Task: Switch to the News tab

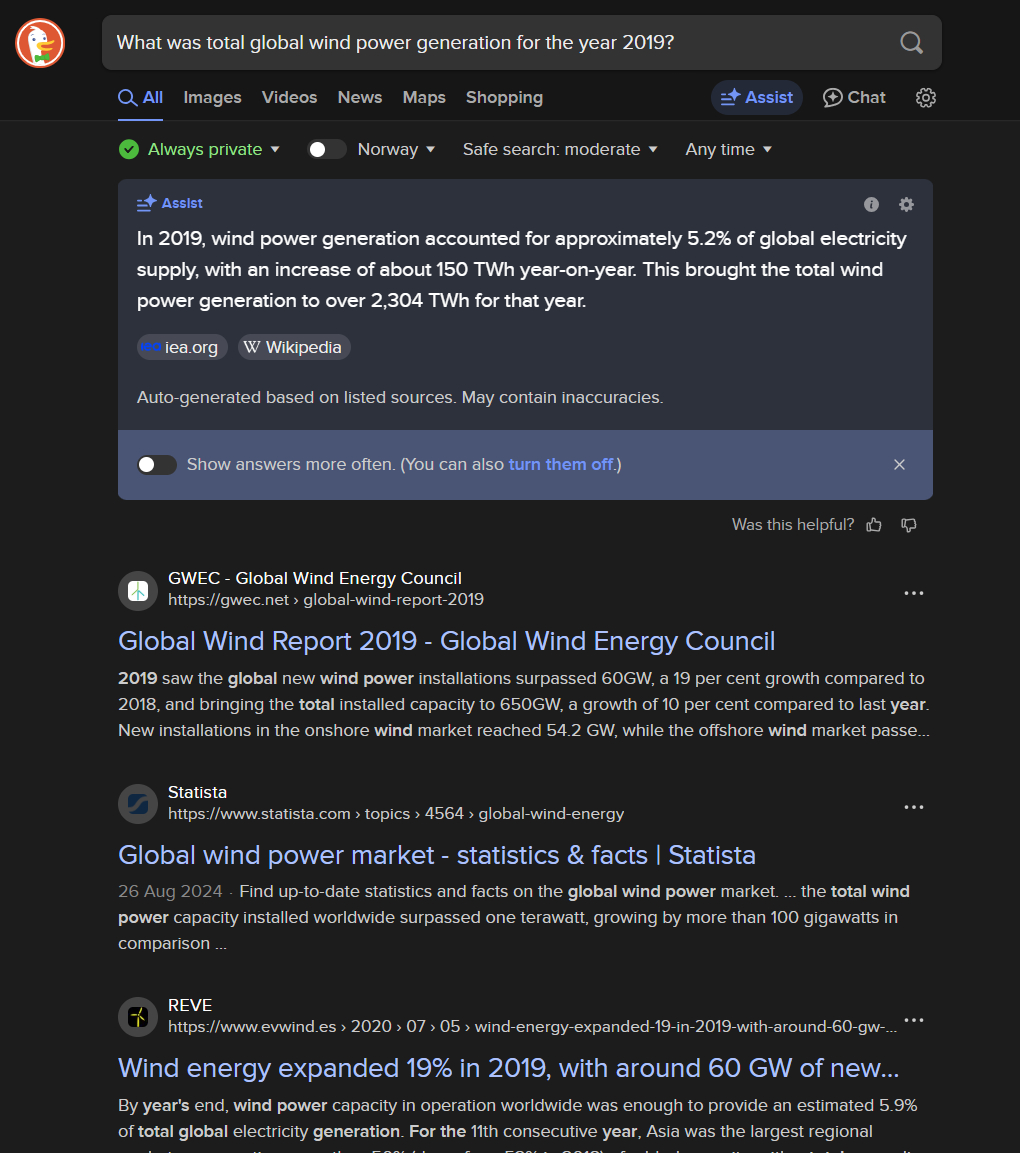Action: 360,98
